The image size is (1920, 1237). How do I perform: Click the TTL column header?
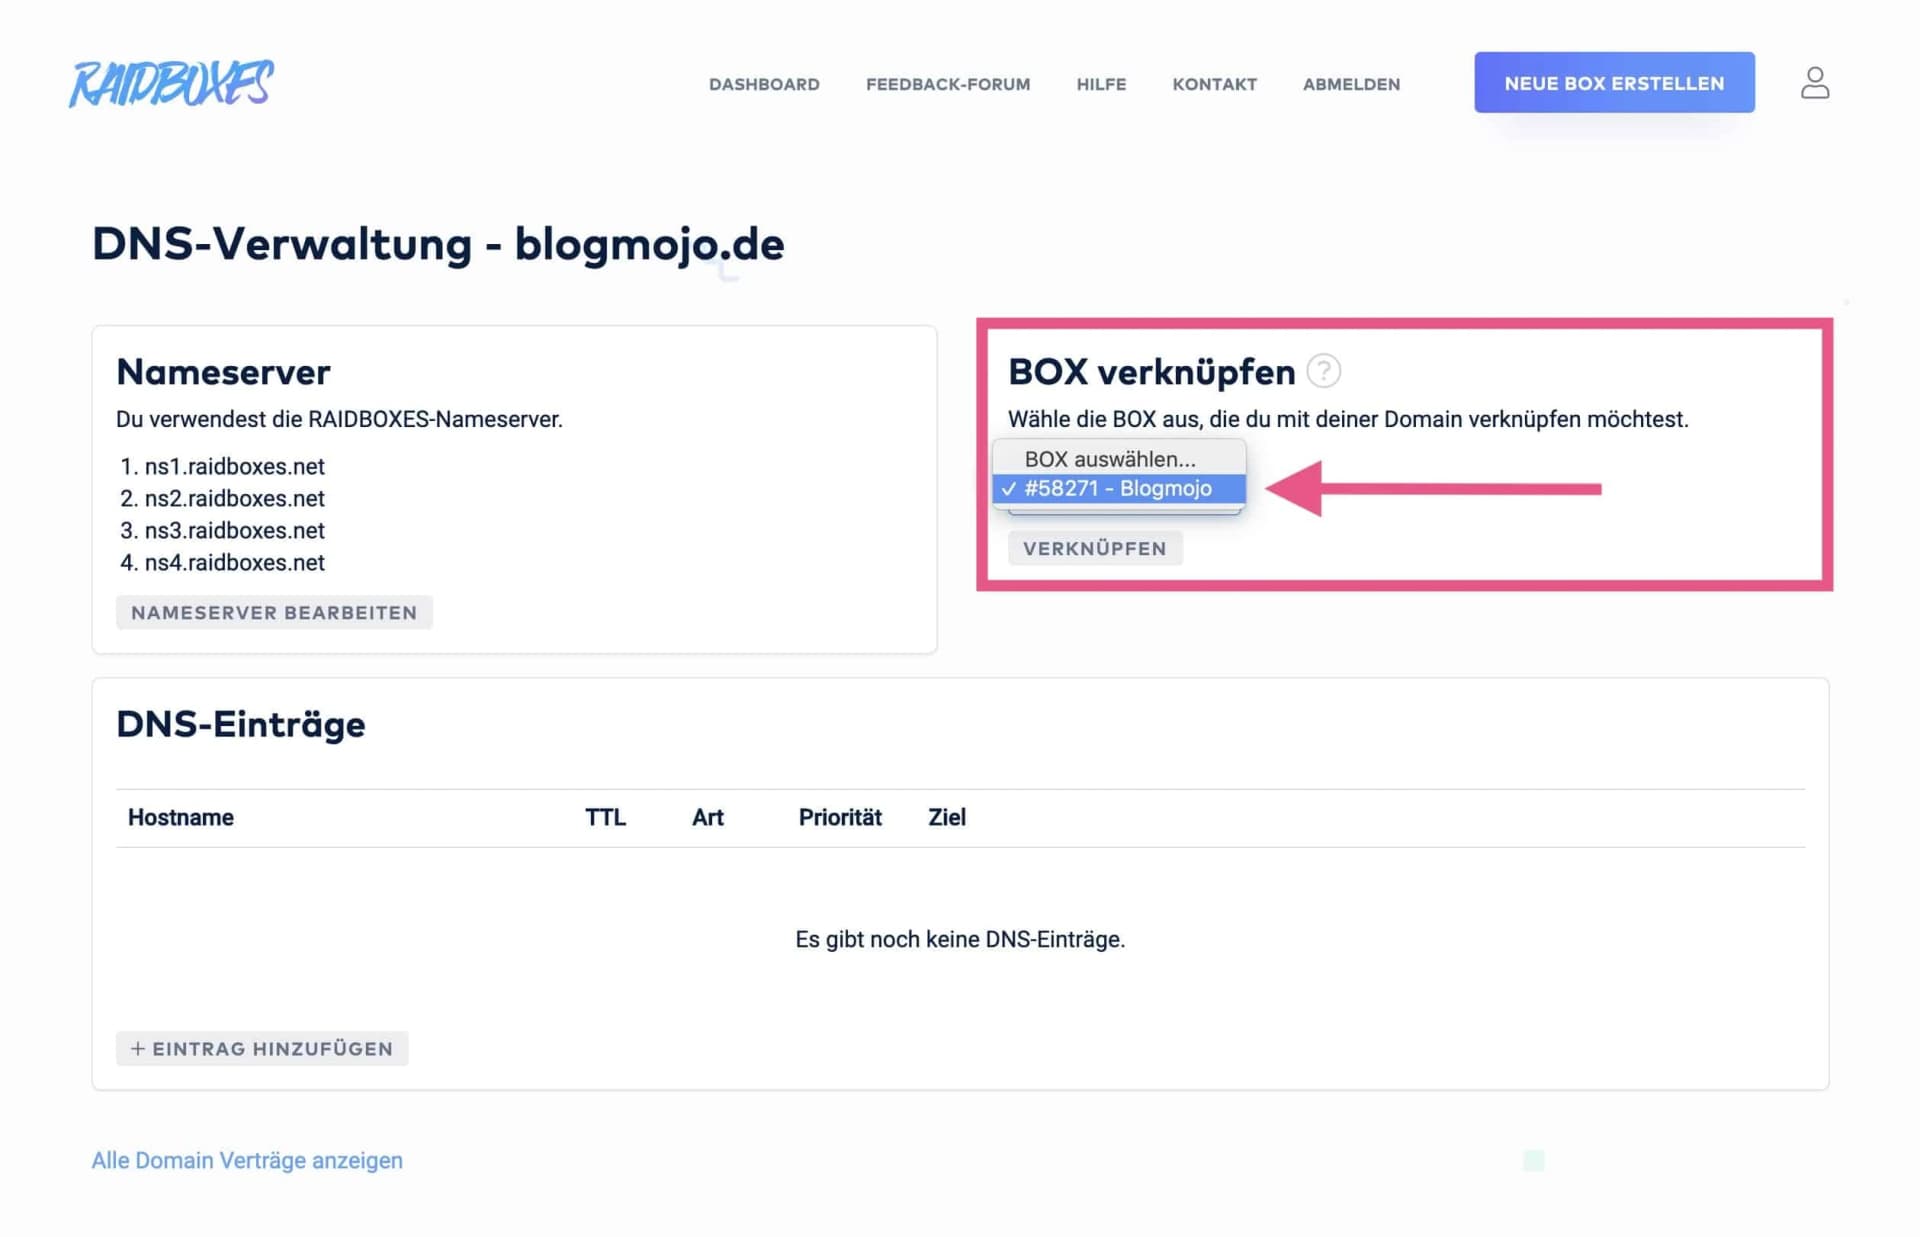click(x=606, y=817)
